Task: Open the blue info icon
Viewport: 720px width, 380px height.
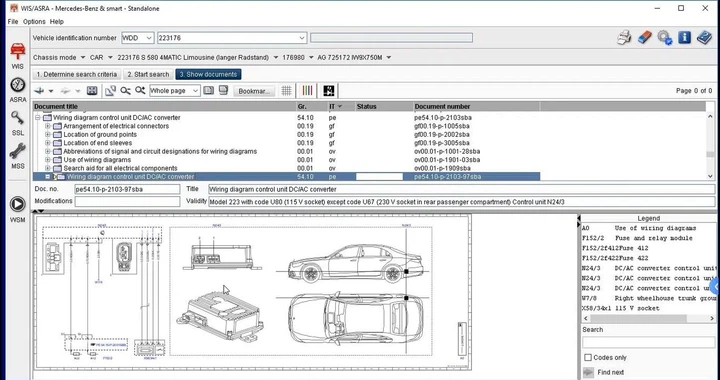Action: click(x=684, y=38)
